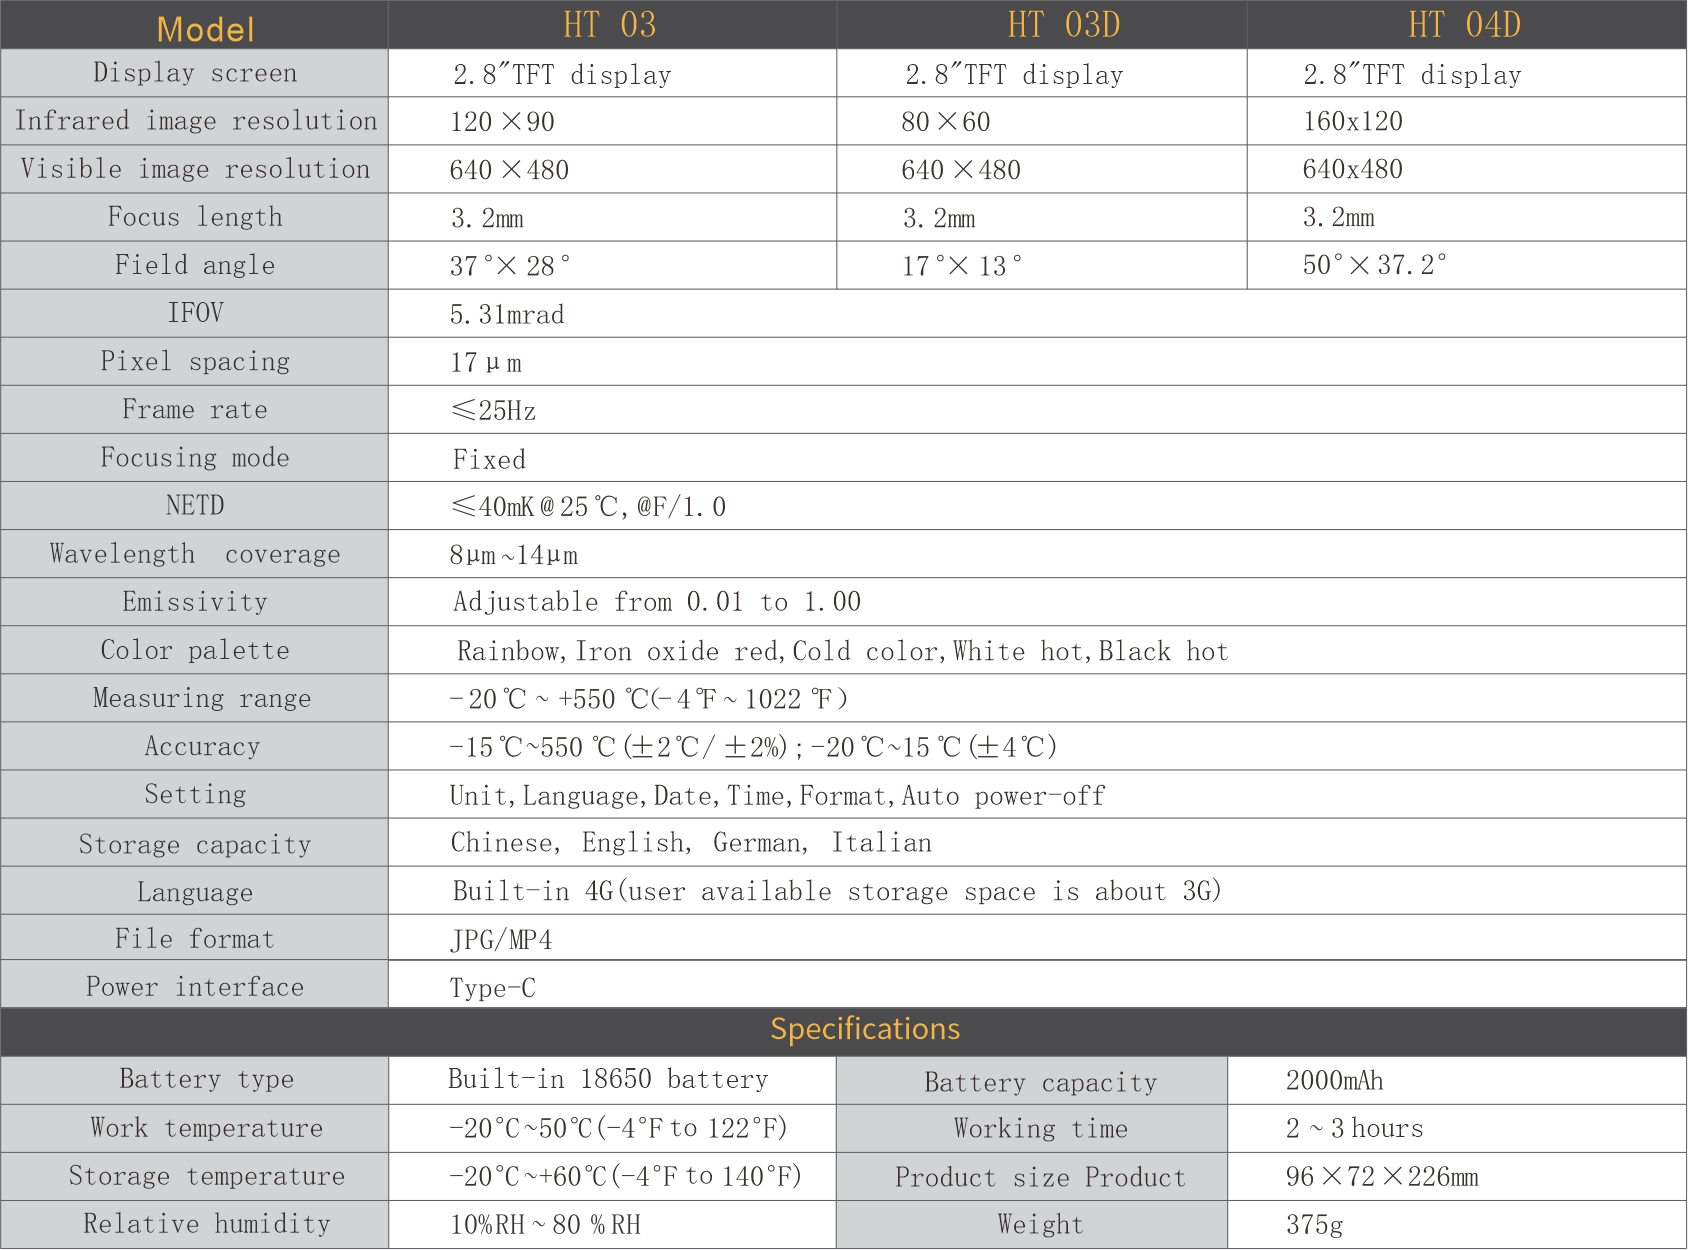The height and width of the screenshot is (1250, 1688).
Task: Click the 160x120 infrared resolution value
Action: coord(1352,122)
